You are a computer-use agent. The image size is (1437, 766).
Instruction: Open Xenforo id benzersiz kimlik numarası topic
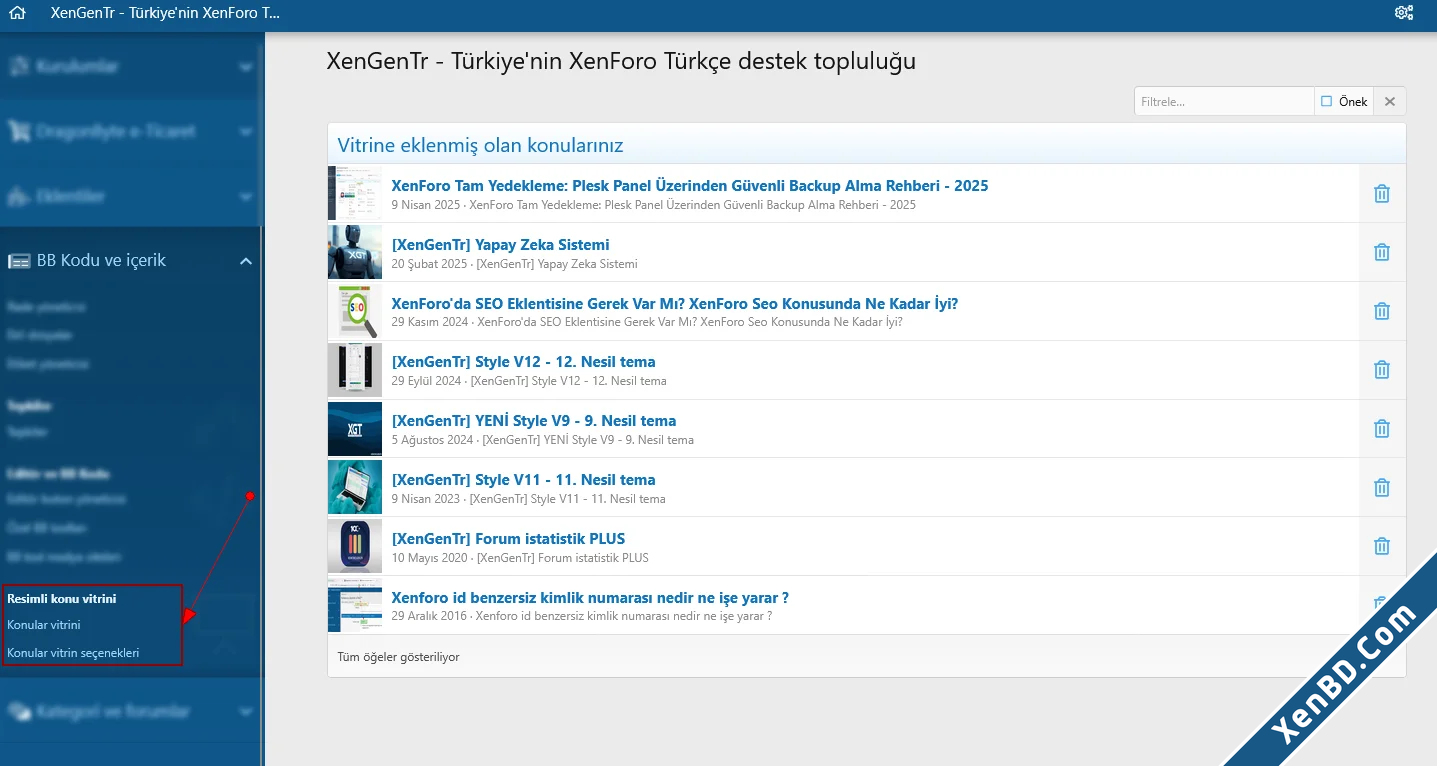[590, 598]
